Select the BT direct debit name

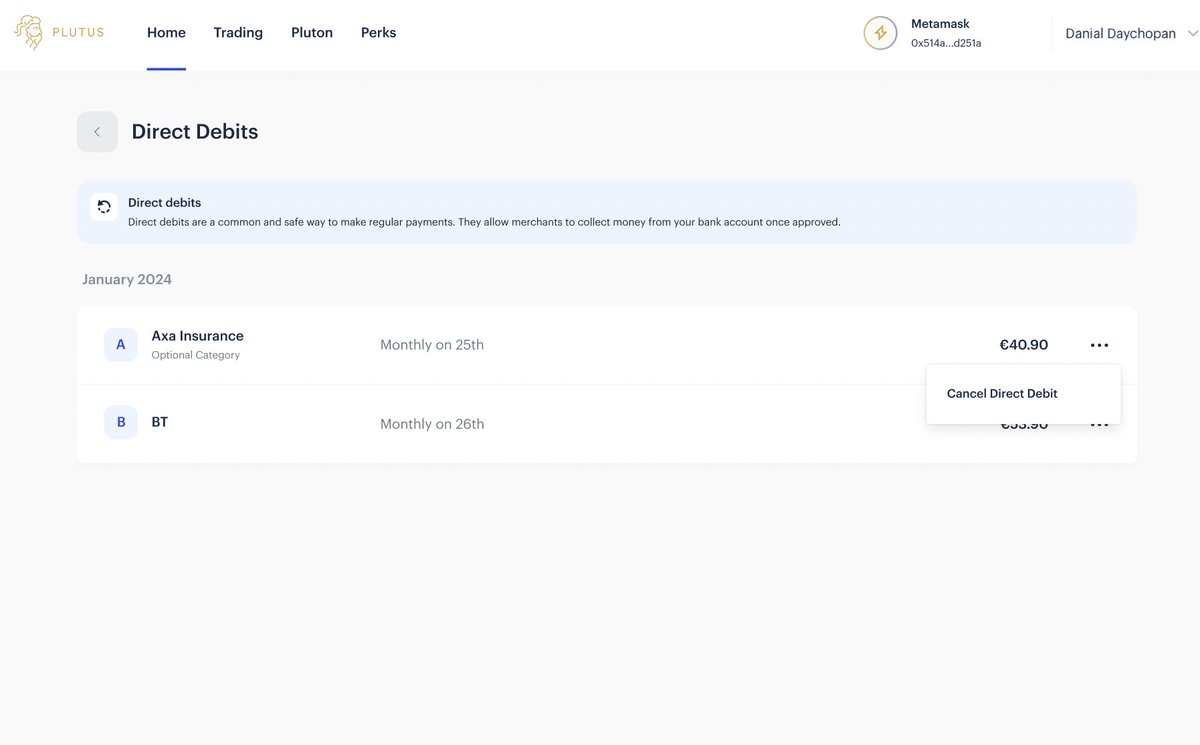click(160, 422)
